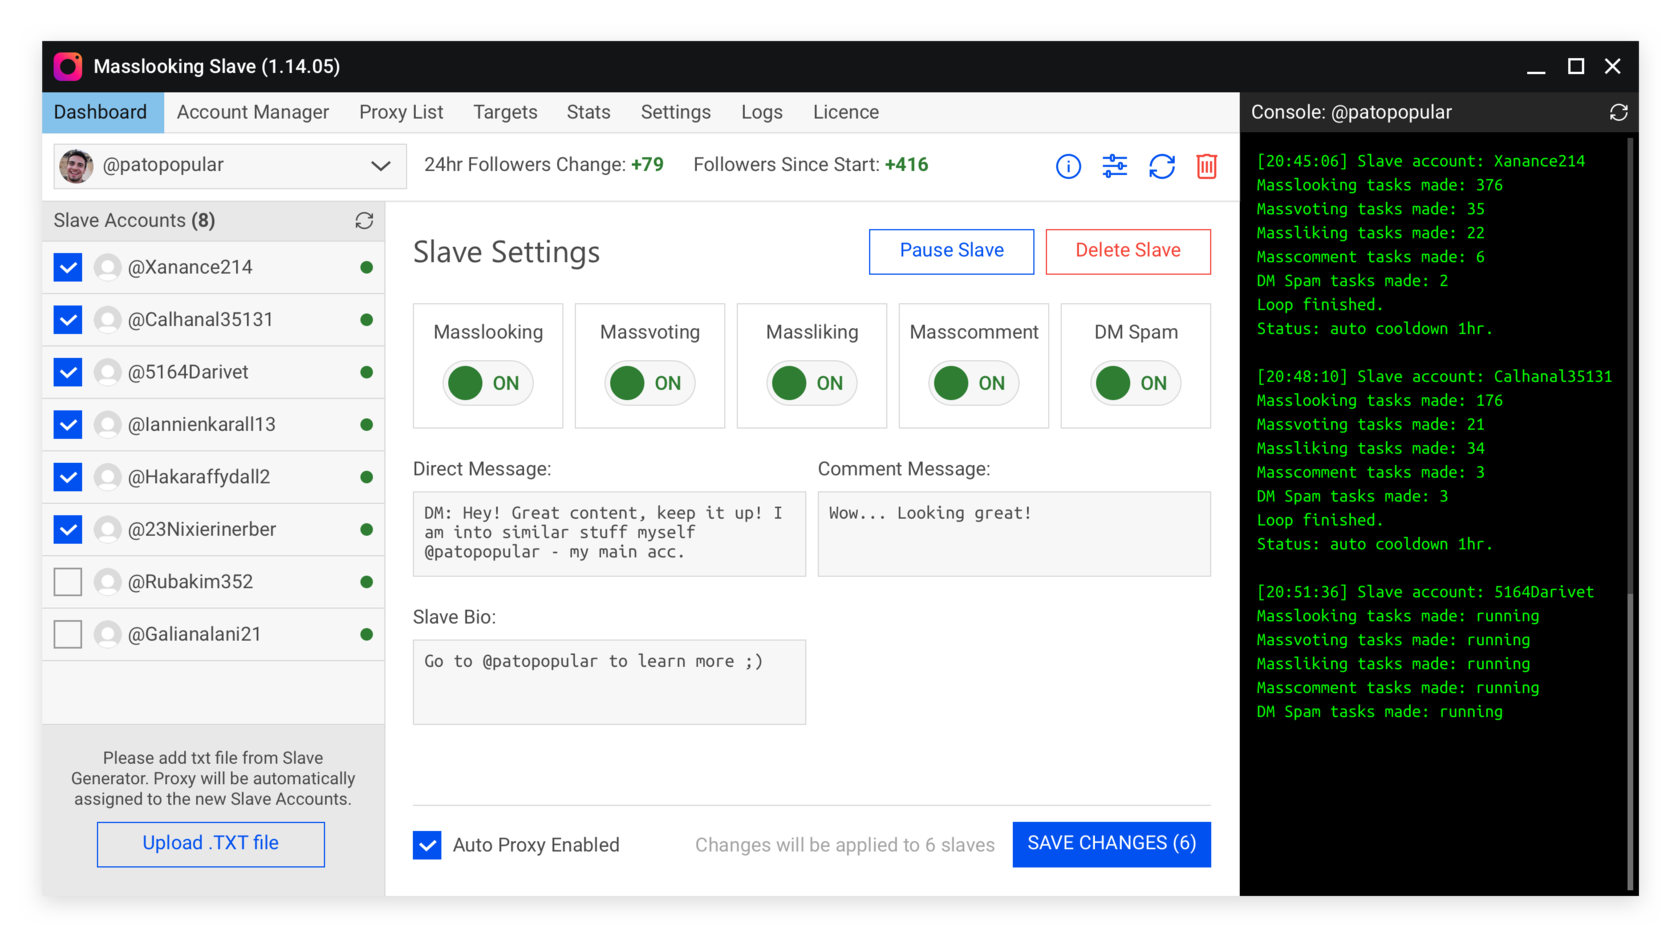Uncheck the @Calhanal35131 slave checkbox
This screenshot has height=937, width=1680.
point(68,320)
